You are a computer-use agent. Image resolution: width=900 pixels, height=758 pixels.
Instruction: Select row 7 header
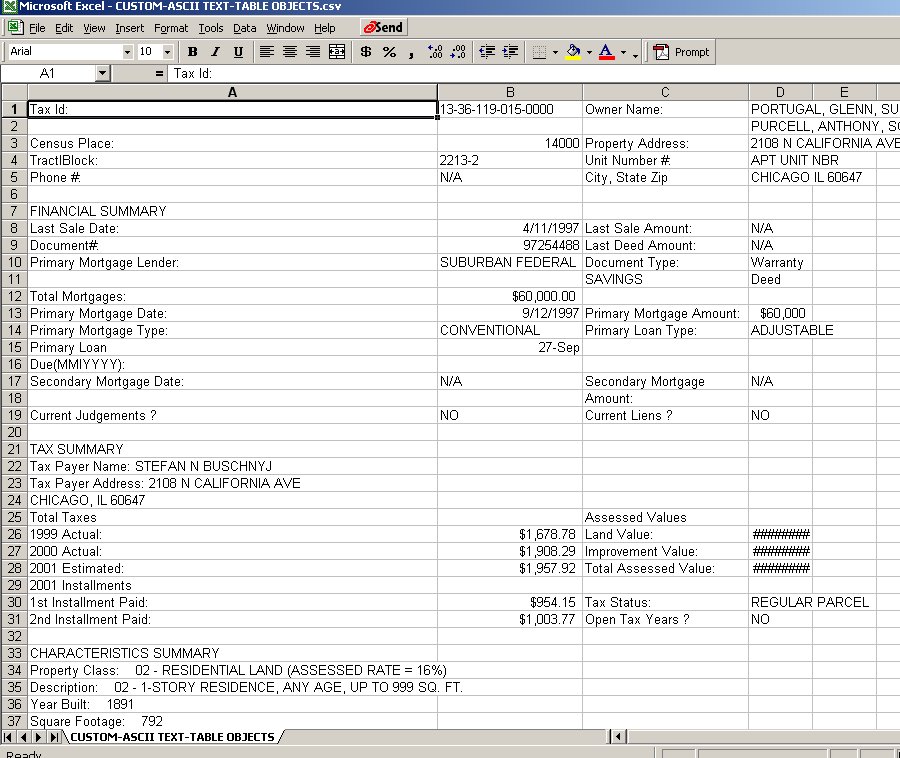tap(14, 211)
